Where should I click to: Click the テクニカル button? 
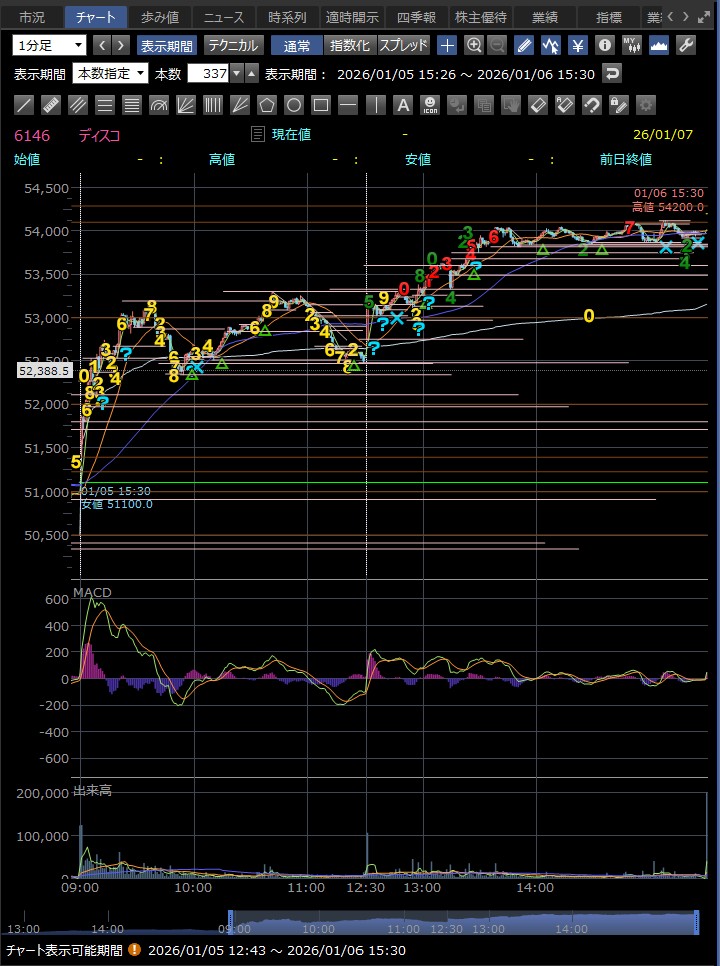233,45
